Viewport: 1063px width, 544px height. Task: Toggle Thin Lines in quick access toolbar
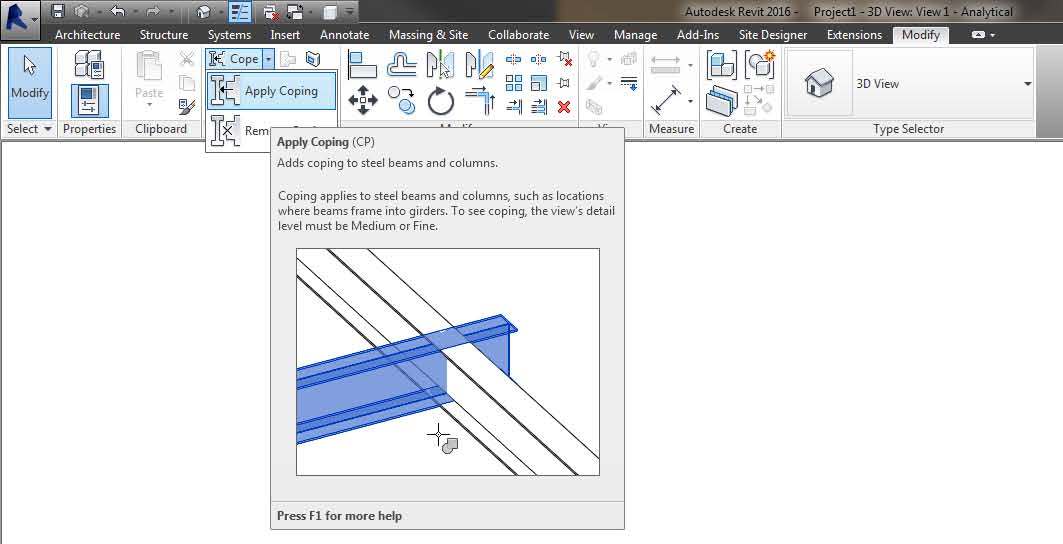click(x=239, y=11)
